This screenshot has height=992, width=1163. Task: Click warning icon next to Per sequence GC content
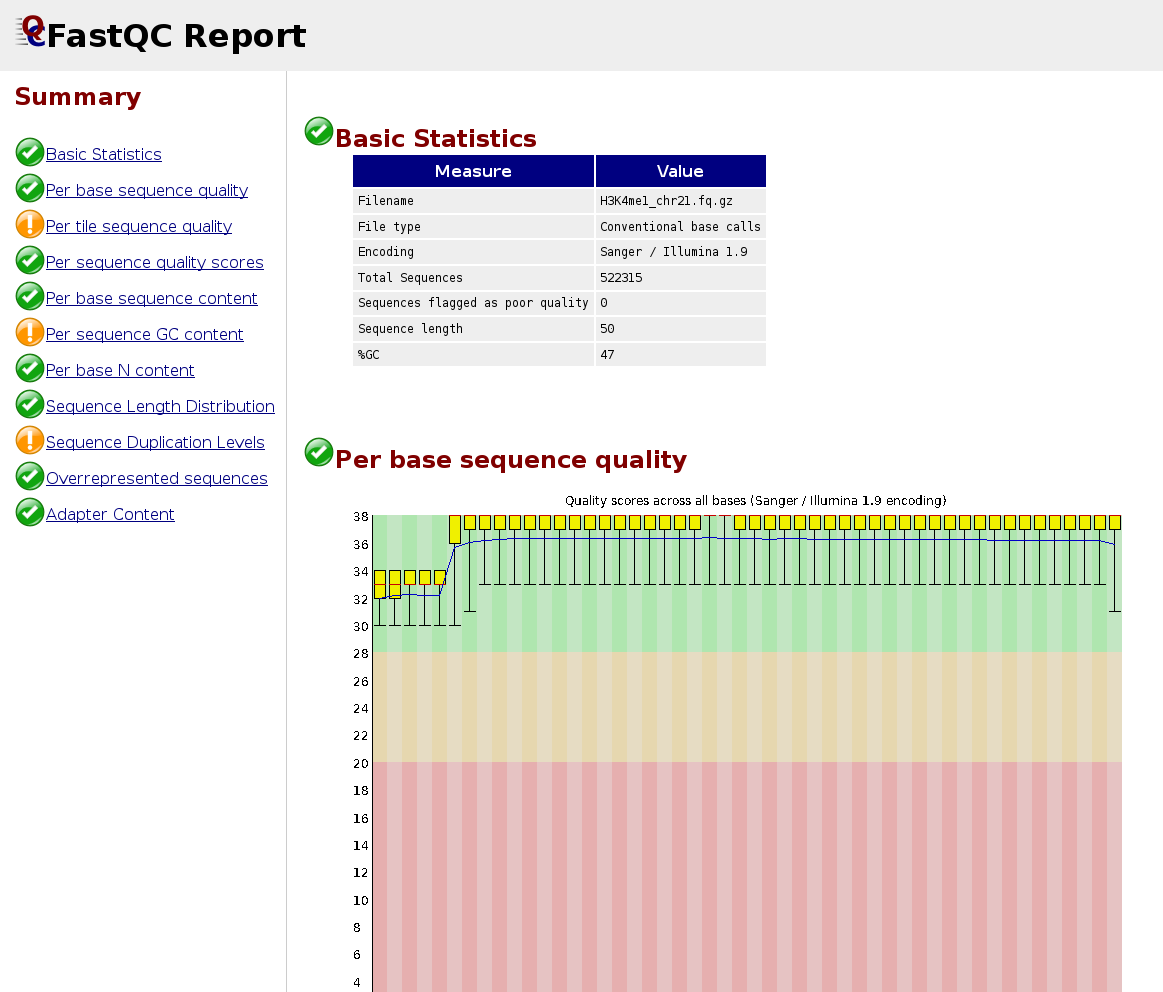(x=30, y=333)
